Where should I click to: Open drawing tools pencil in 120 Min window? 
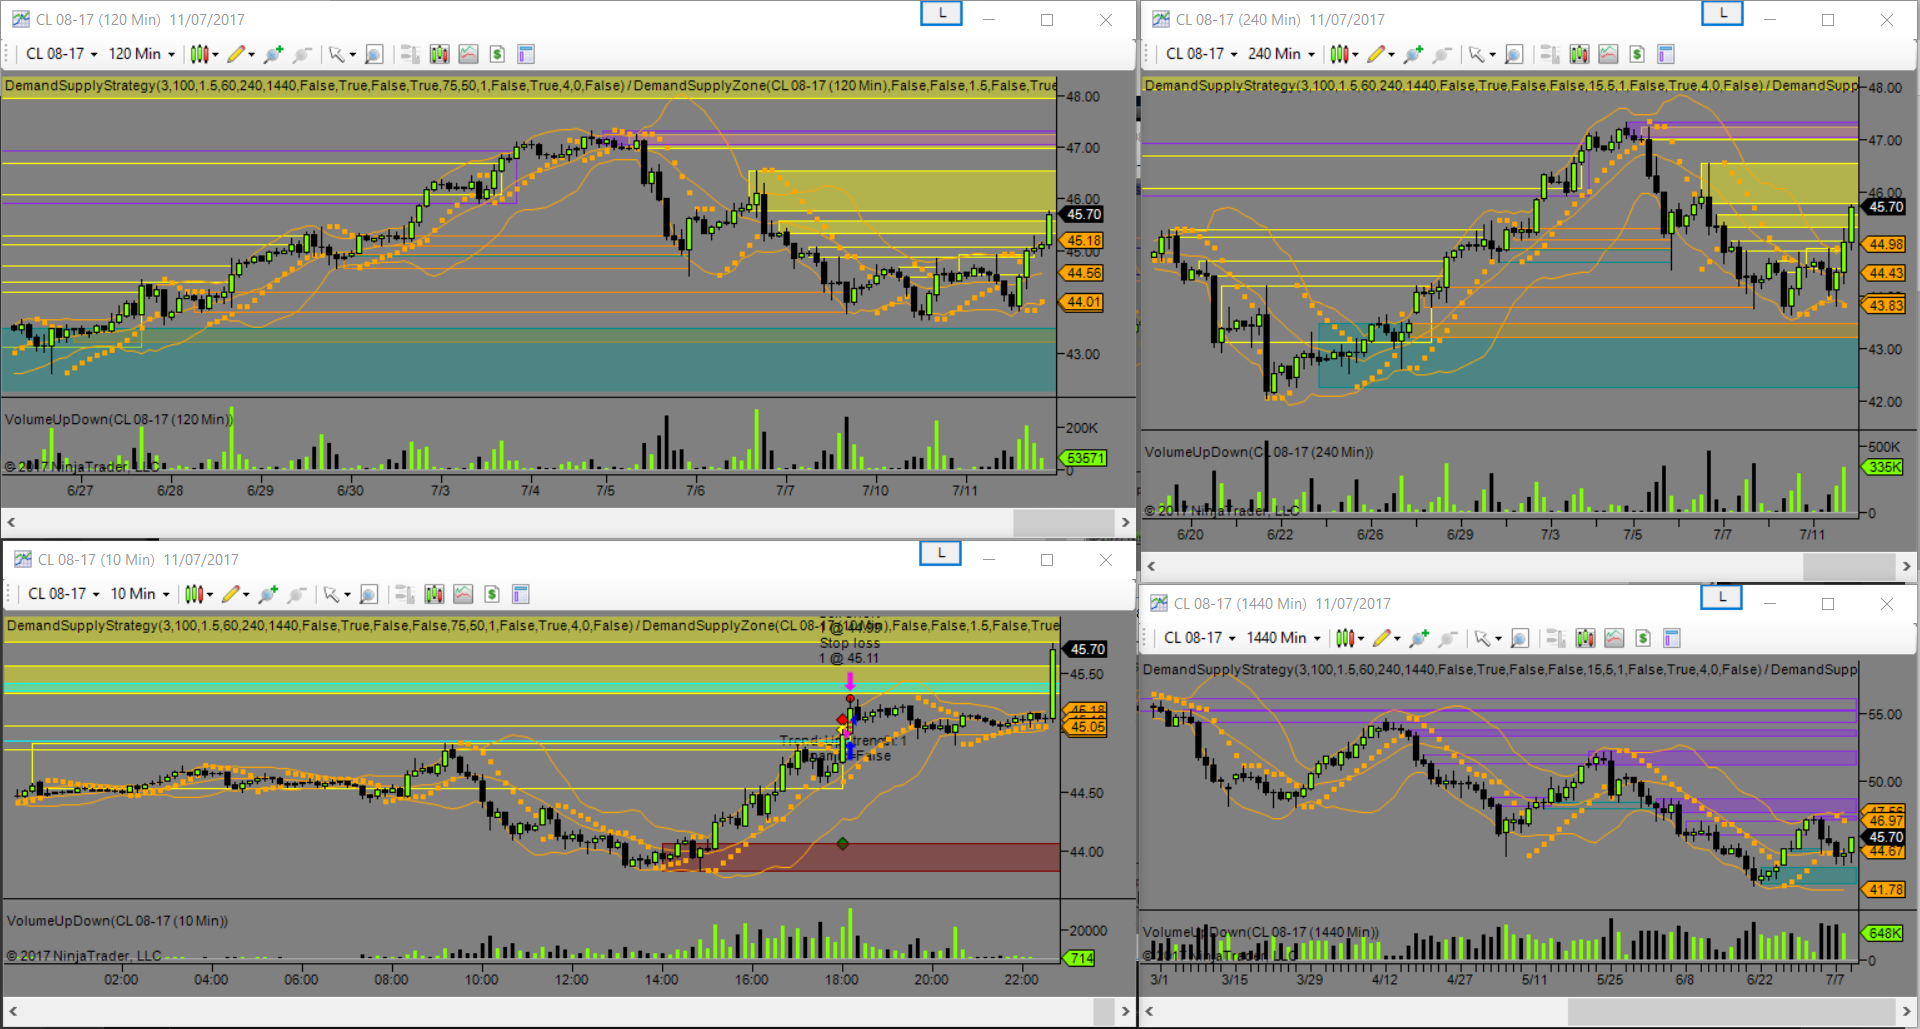tap(240, 54)
